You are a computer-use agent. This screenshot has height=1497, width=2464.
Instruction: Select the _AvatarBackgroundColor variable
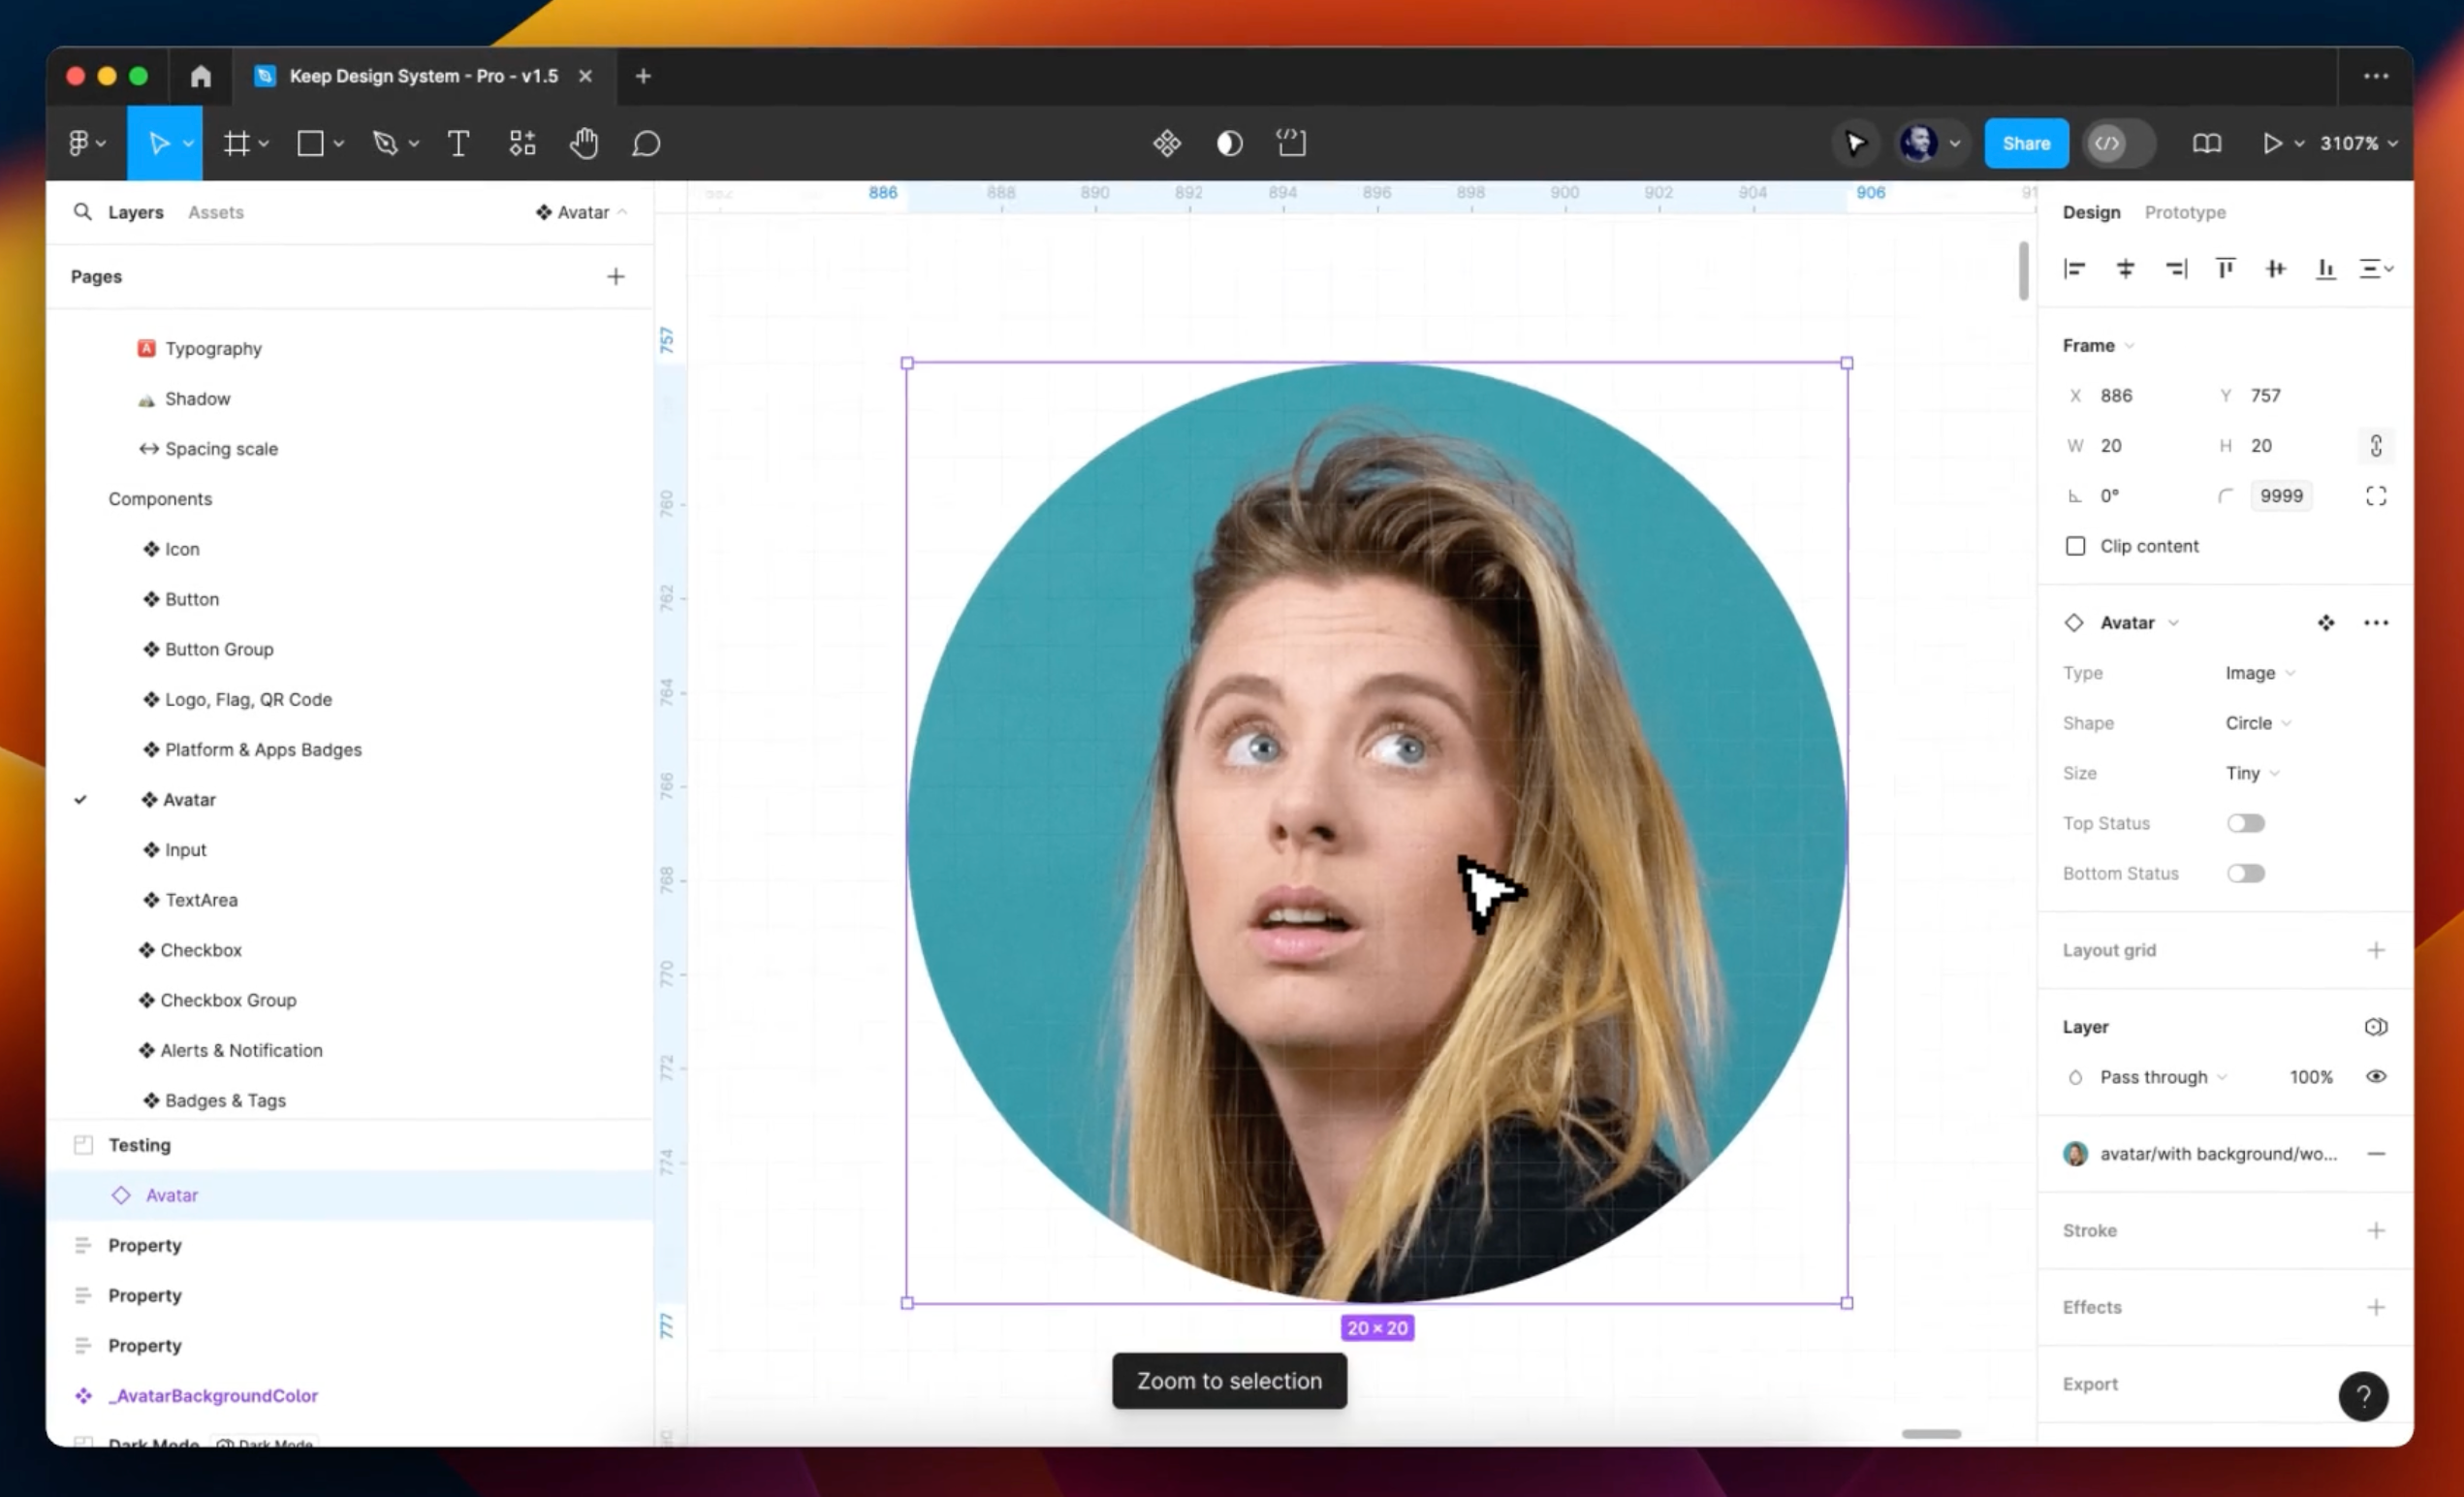click(212, 1395)
